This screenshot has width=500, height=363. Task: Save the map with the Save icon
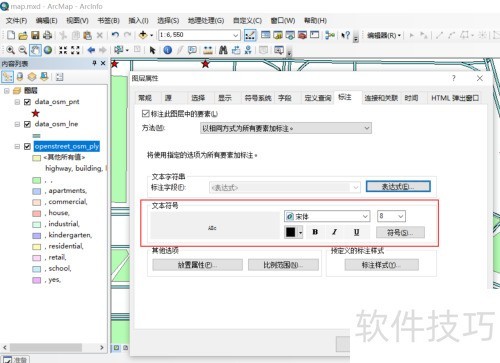[x=35, y=35]
